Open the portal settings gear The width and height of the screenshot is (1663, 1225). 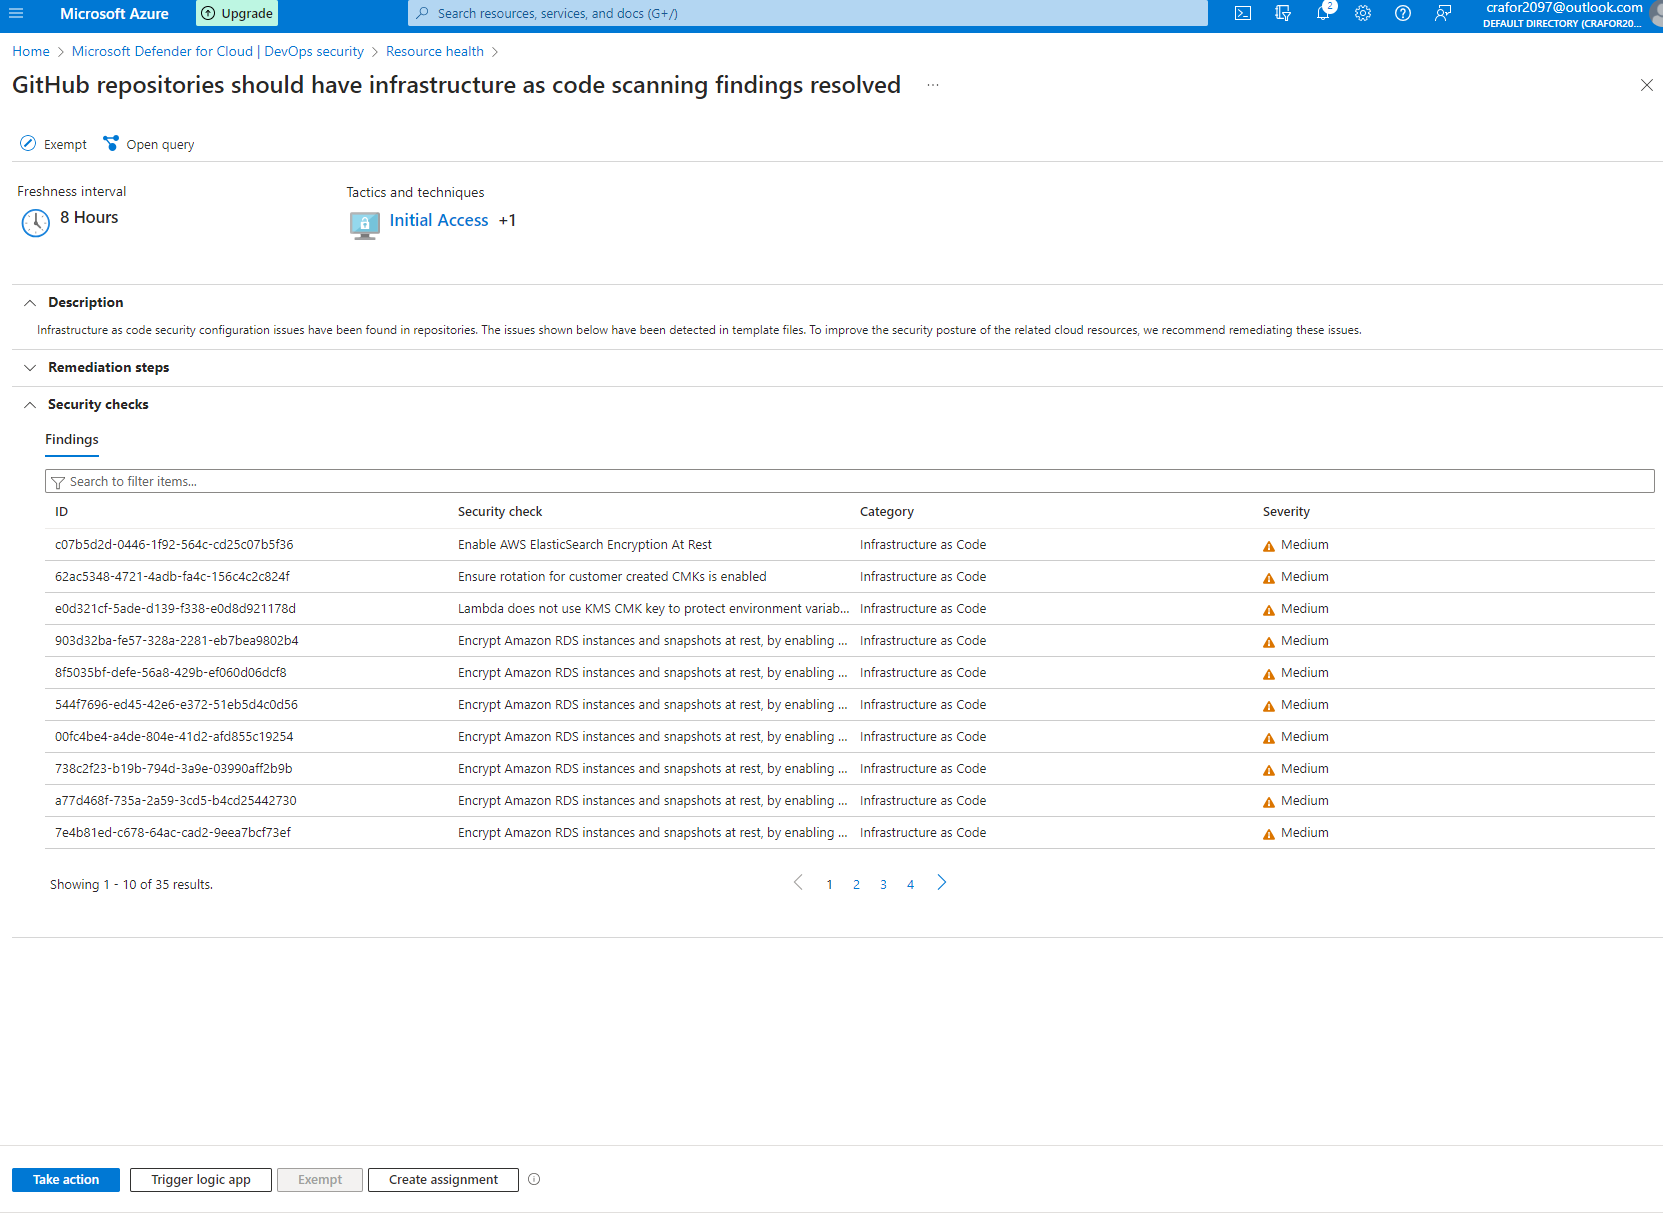1363,14
